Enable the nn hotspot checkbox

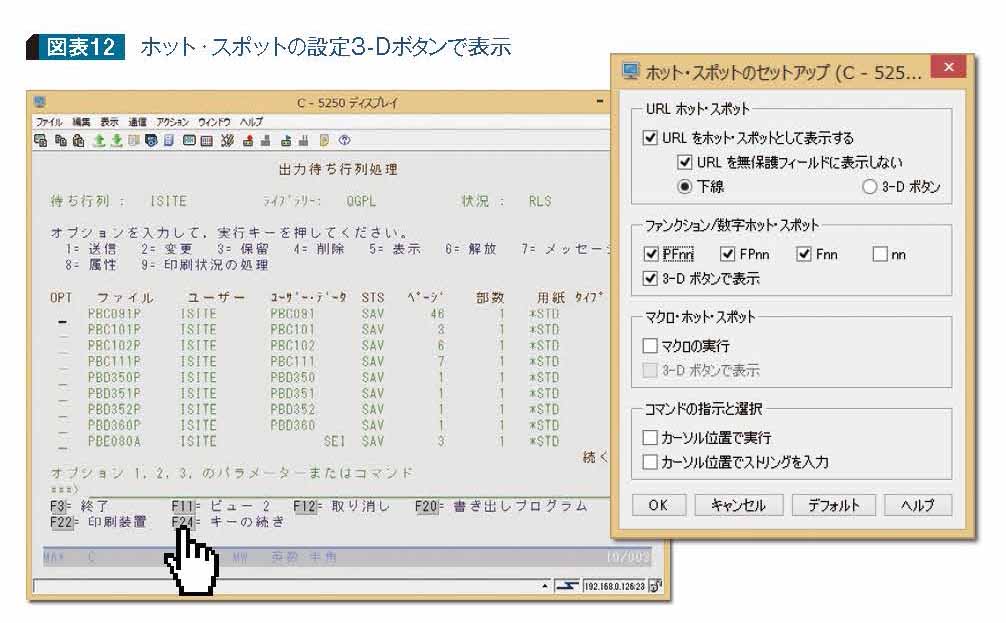(x=880, y=255)
